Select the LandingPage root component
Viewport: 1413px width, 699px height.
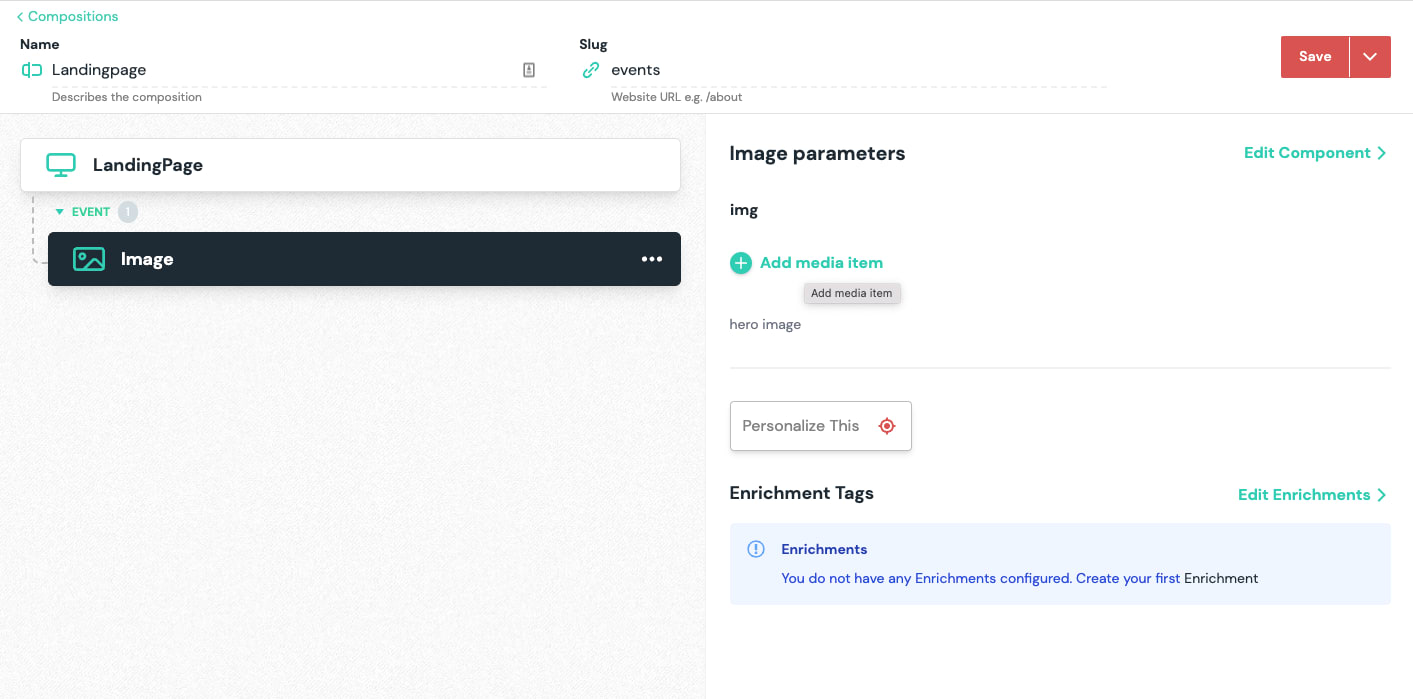[x=350, y=165]
